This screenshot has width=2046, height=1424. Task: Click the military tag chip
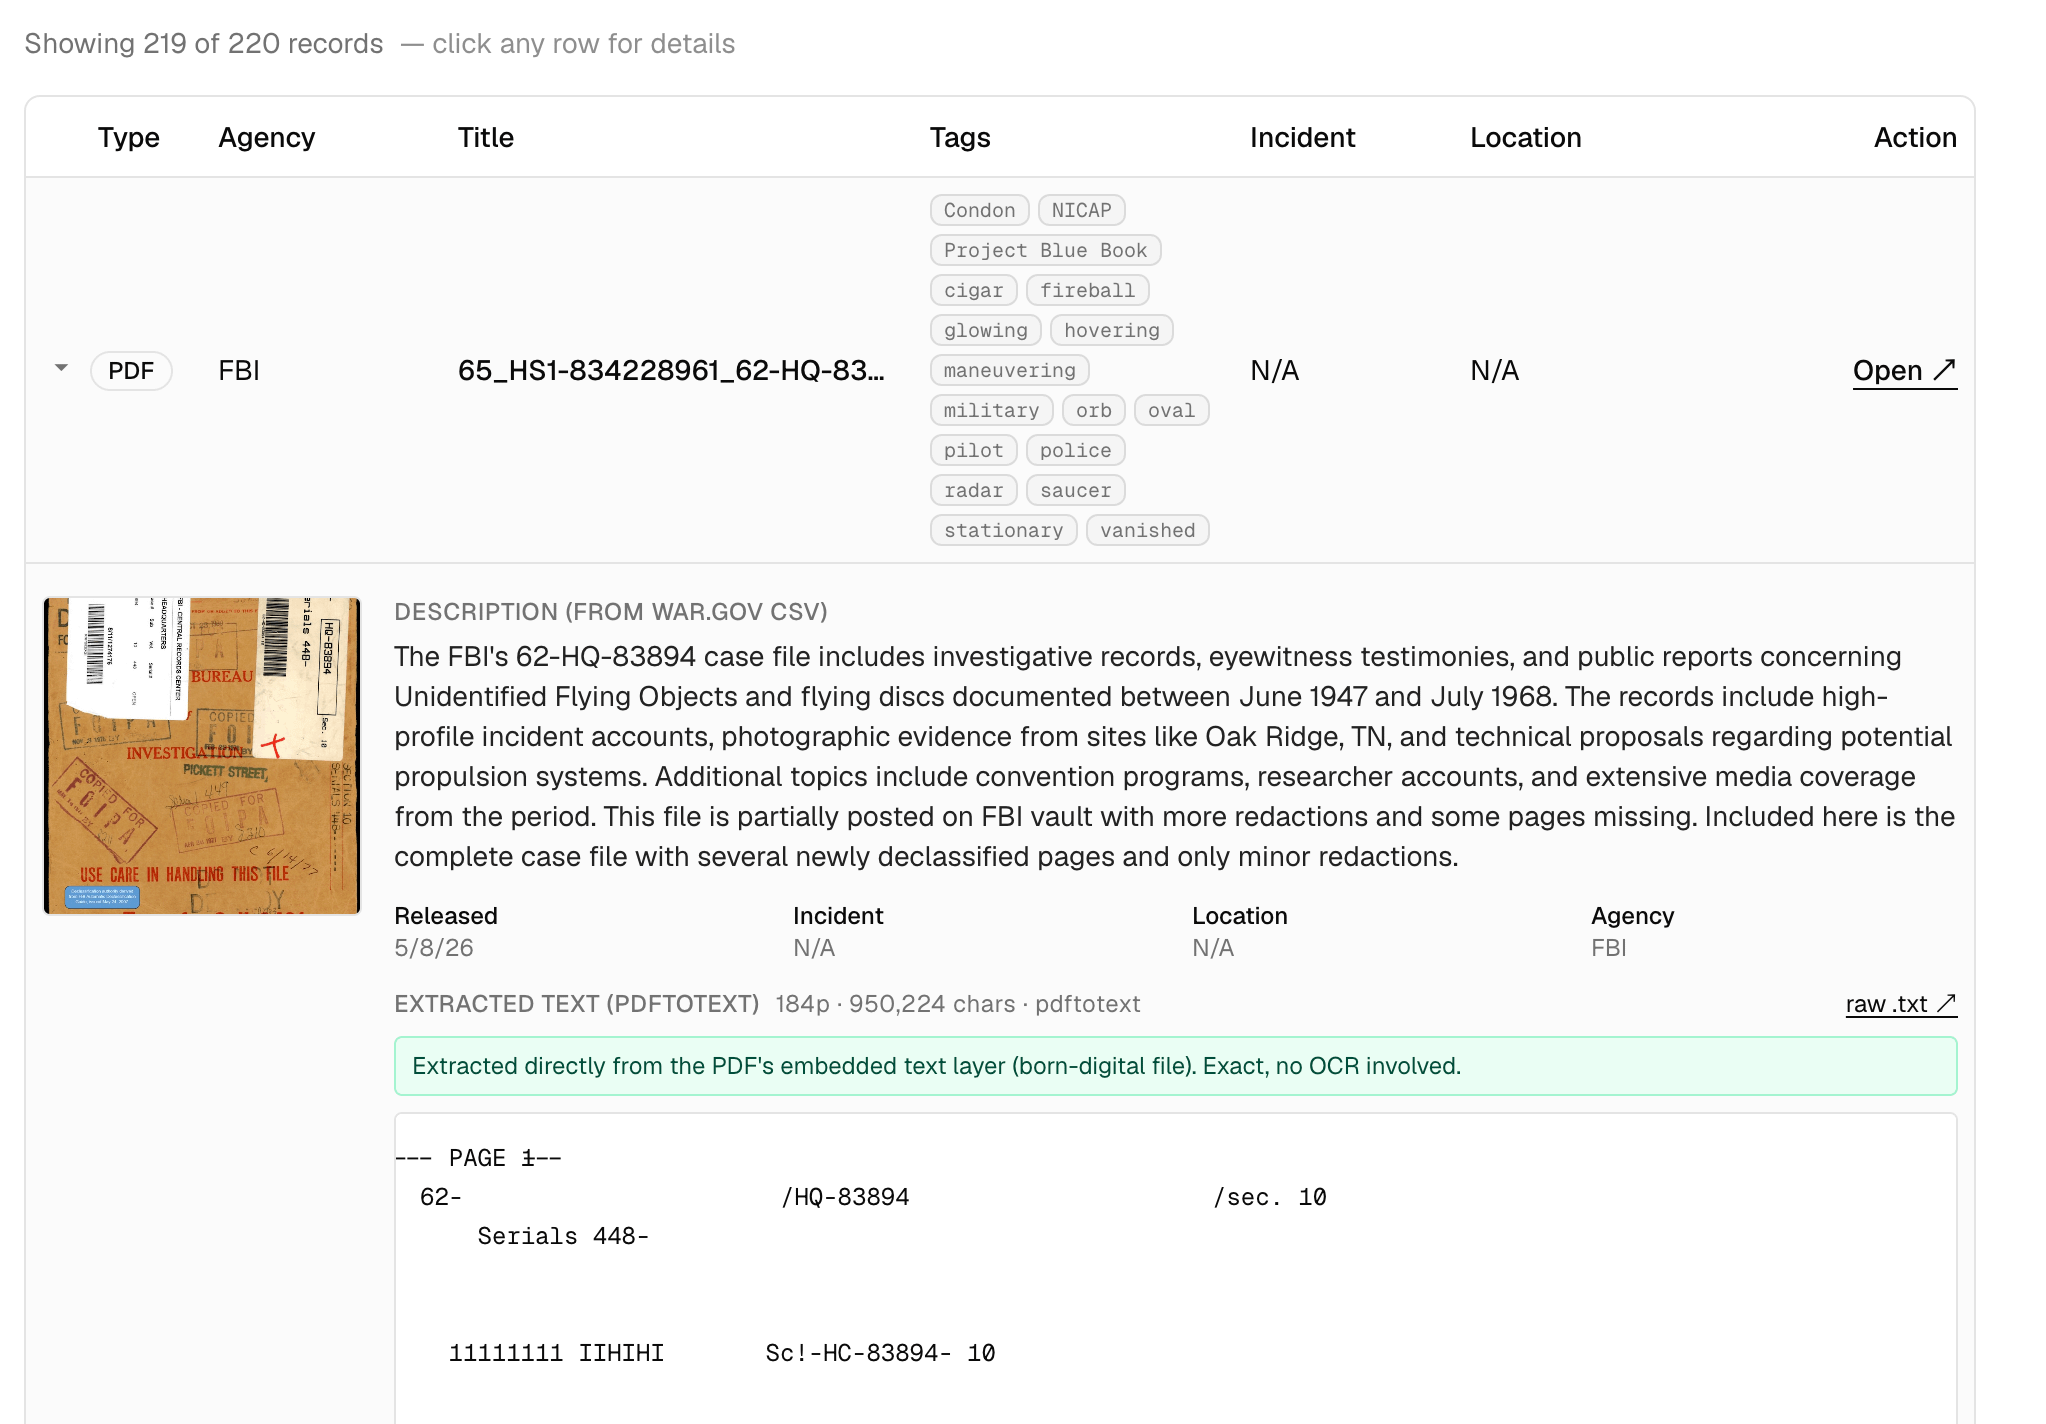pos(991,410)
